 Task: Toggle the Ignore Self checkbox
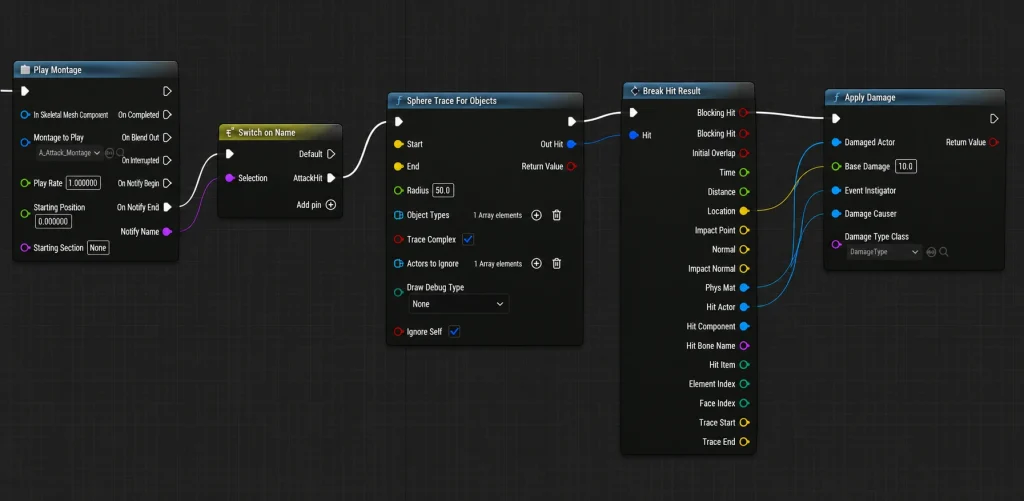(x=455, y=331)
